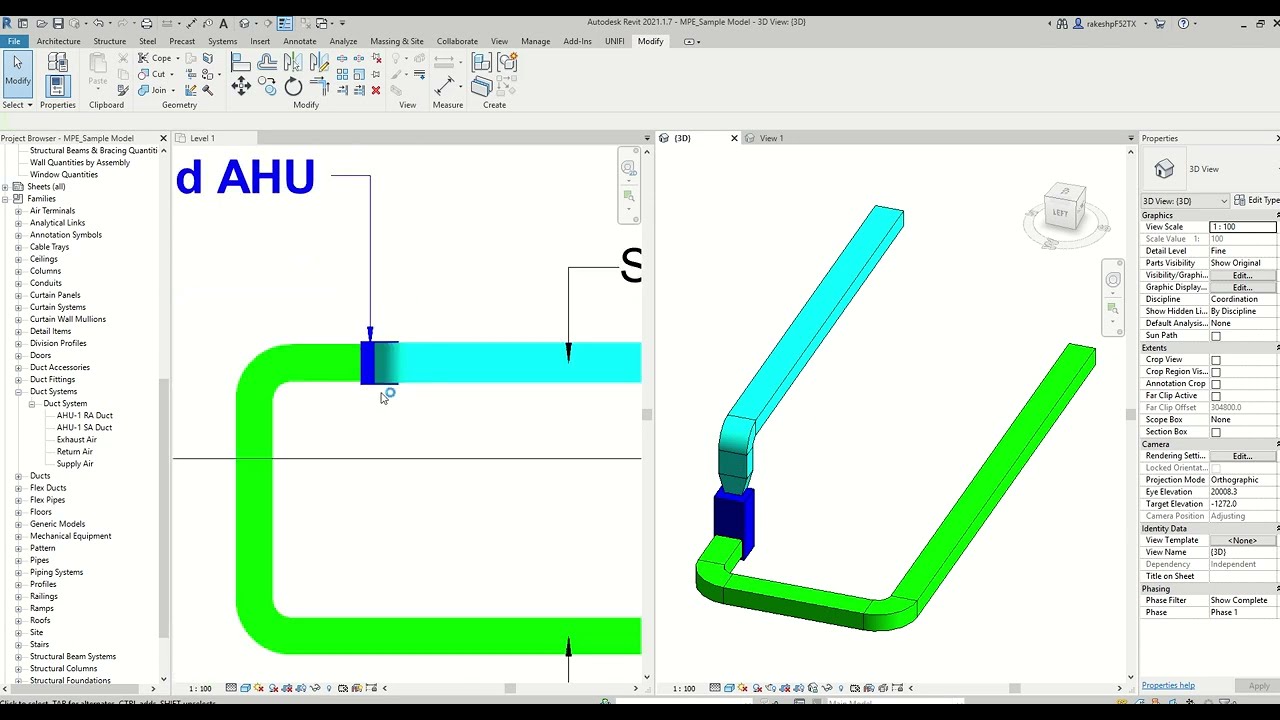Viewport: 1280px width, 720px height.
Task: Click the red Delete X icon
Action: (376, 90)
